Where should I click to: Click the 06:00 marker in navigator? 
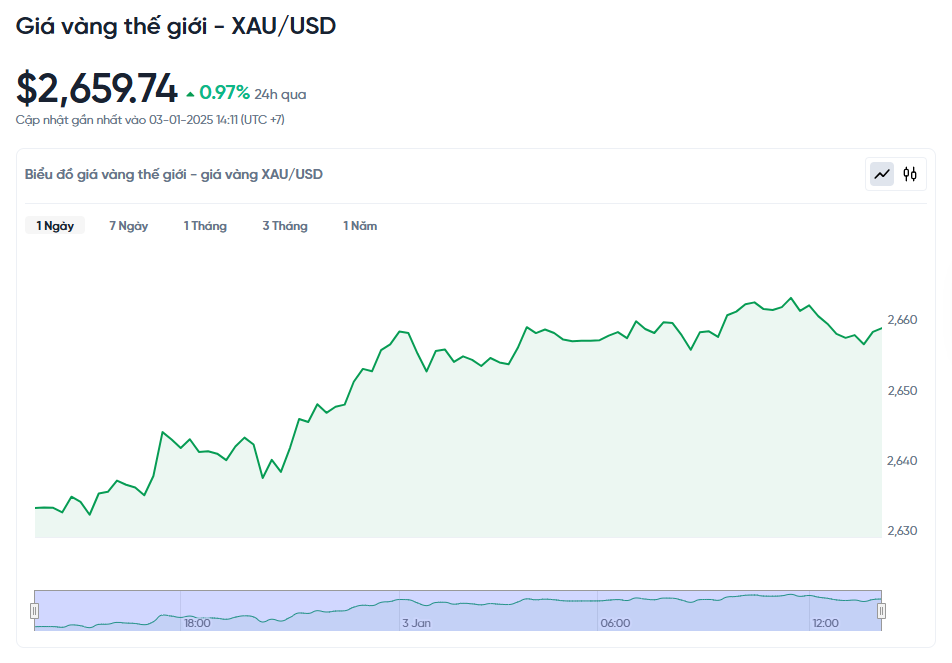[615, 623]
